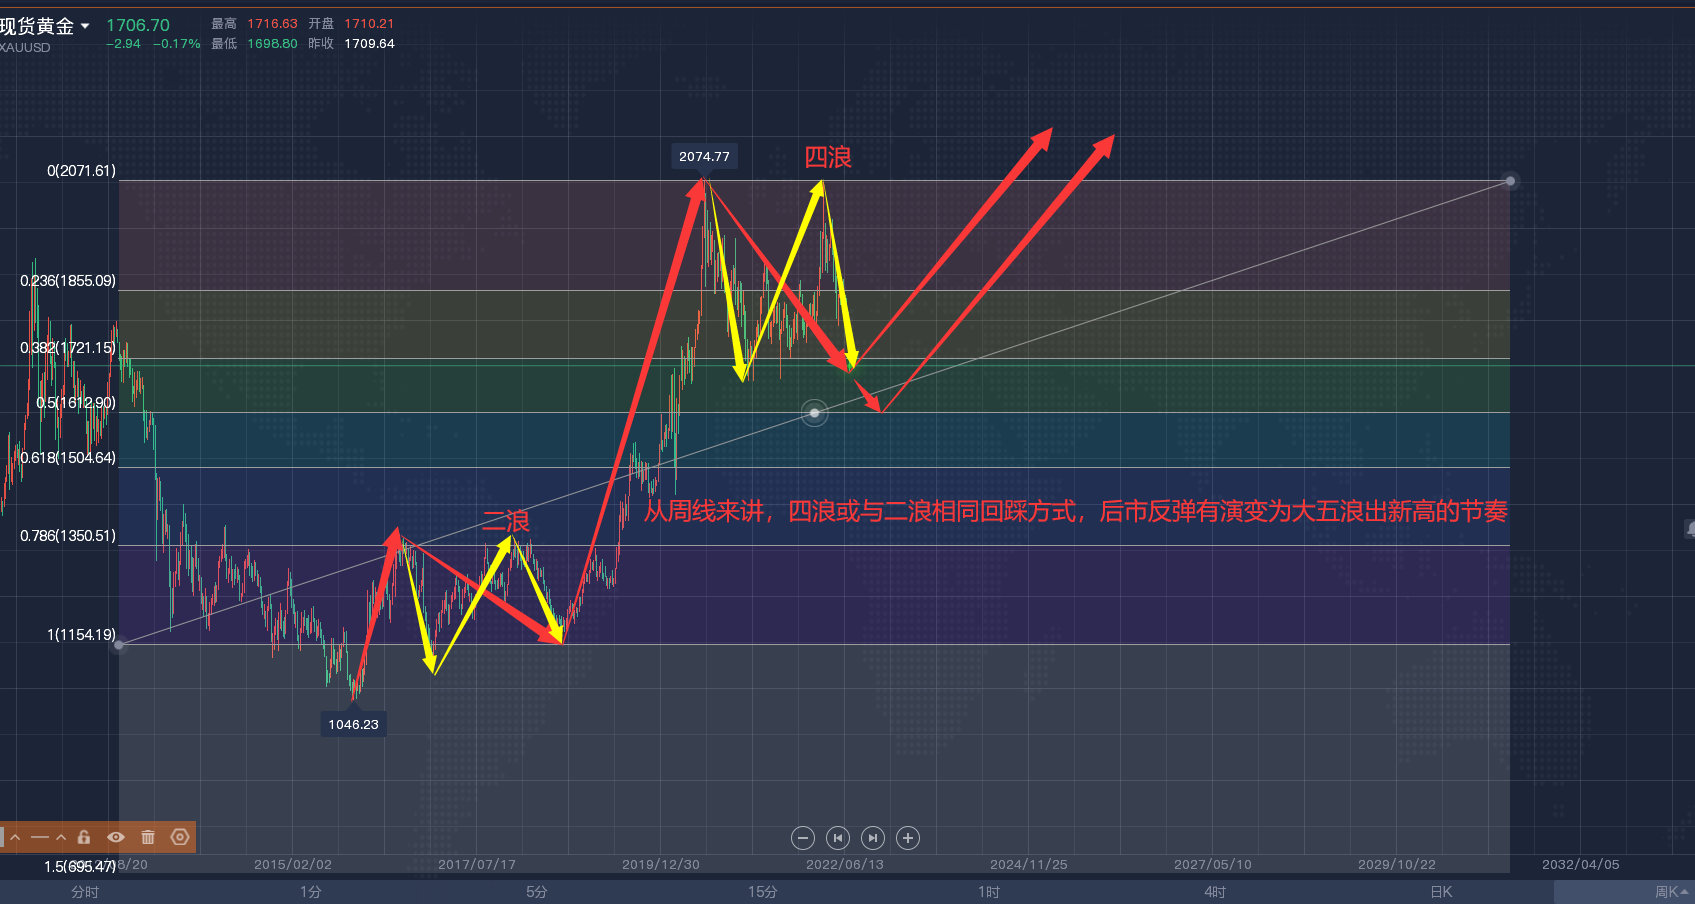Select the 15分 timeframe
Screen dimensions: 1695x904
pos(763,892)
